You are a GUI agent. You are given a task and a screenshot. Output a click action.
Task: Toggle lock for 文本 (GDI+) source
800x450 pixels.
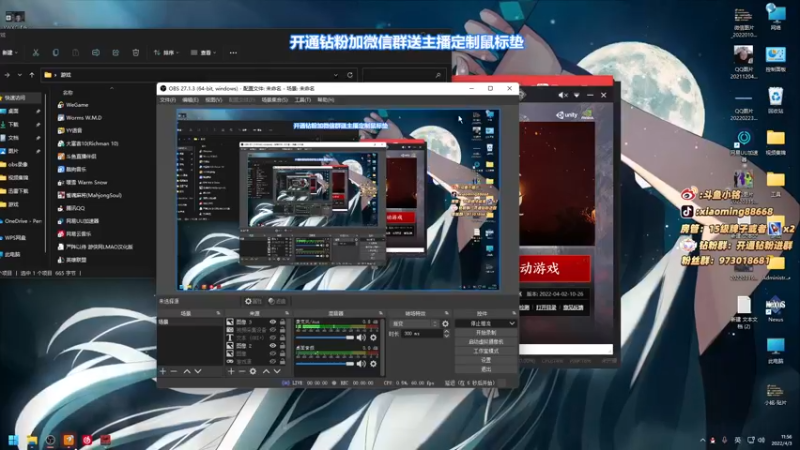[282, 338]
